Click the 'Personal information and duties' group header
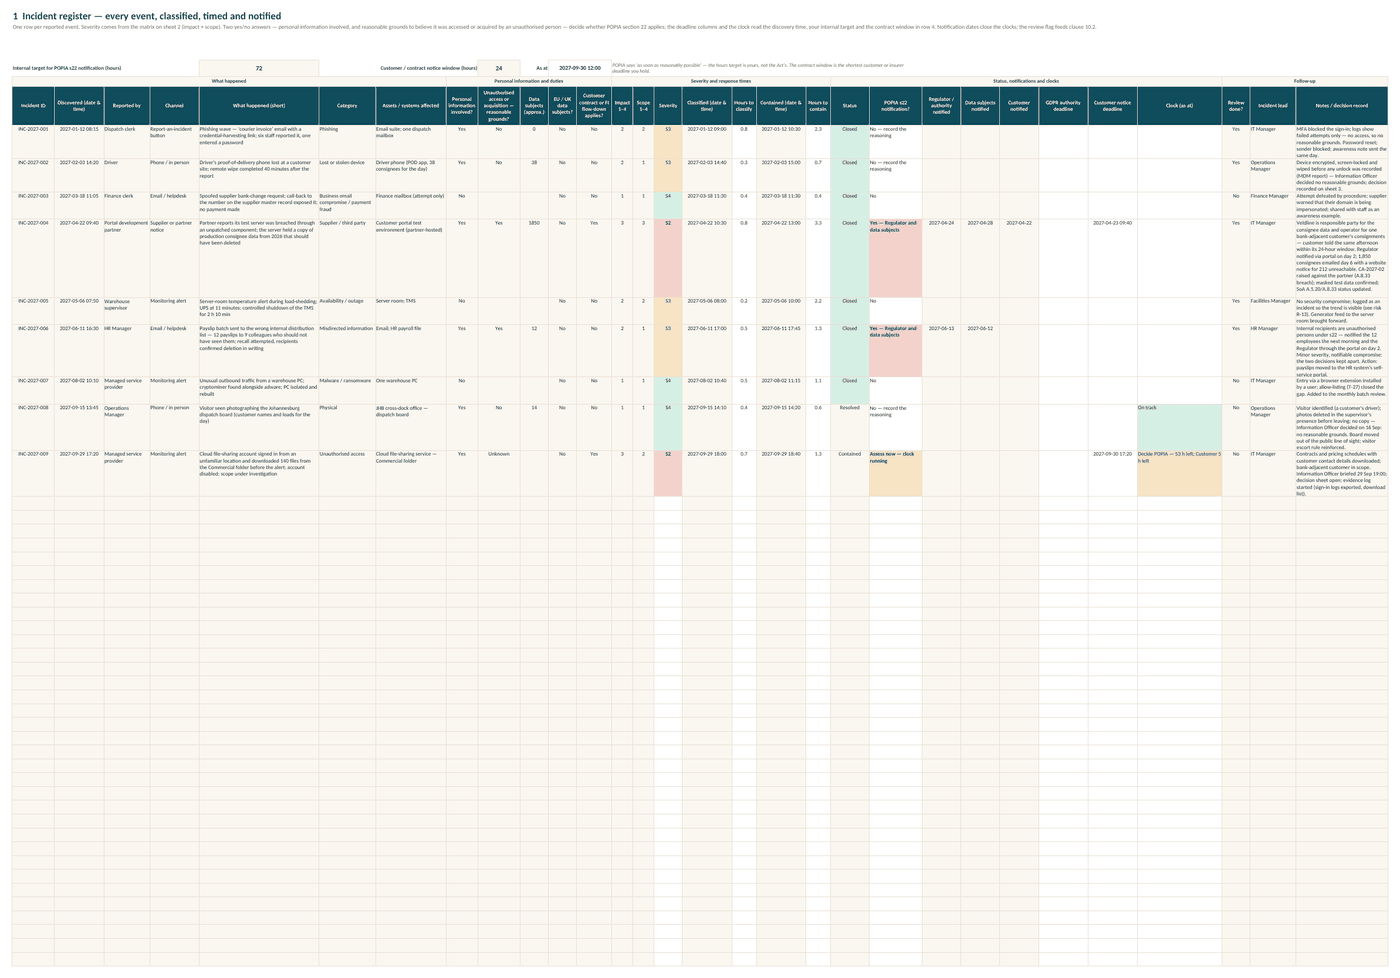1400x978 pixels. (x=528, y=81)
